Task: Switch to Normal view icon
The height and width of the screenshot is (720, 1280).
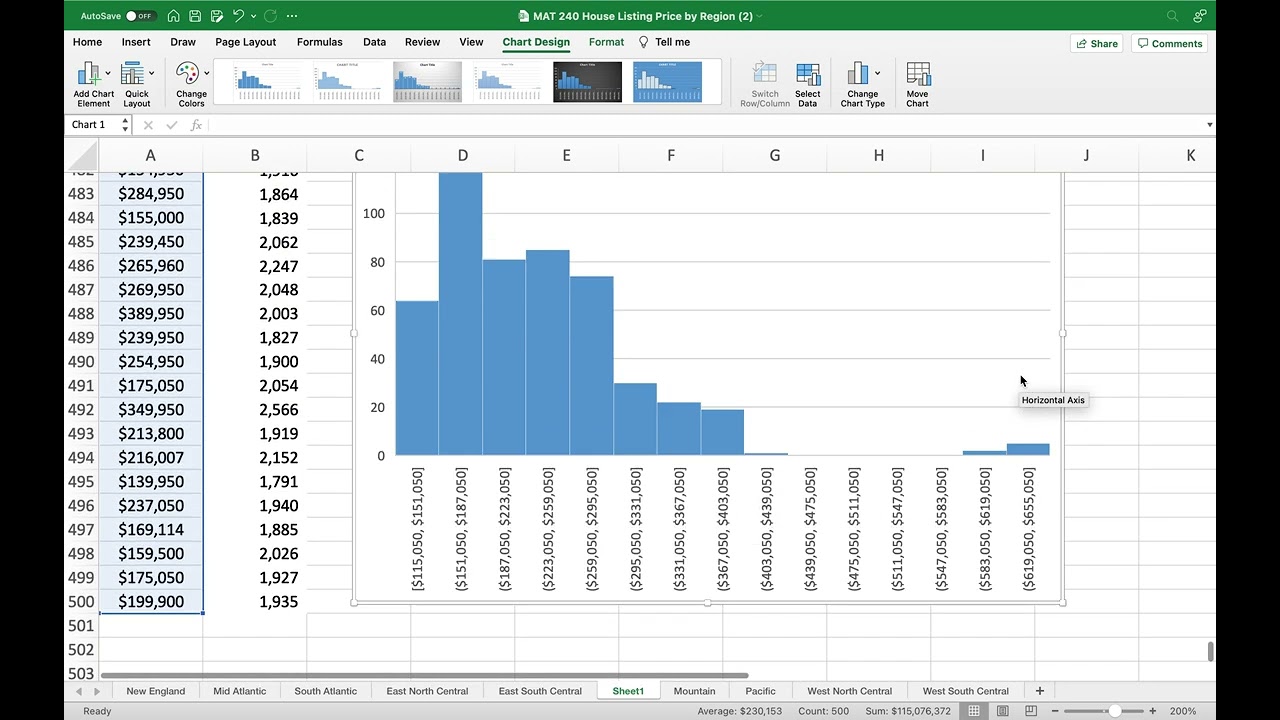Action: coord(974,711)
